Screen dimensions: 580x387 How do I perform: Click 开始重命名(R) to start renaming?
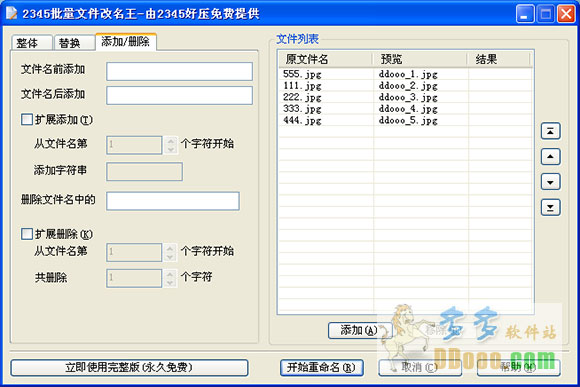pyautogui.click(x=321, y=368)
